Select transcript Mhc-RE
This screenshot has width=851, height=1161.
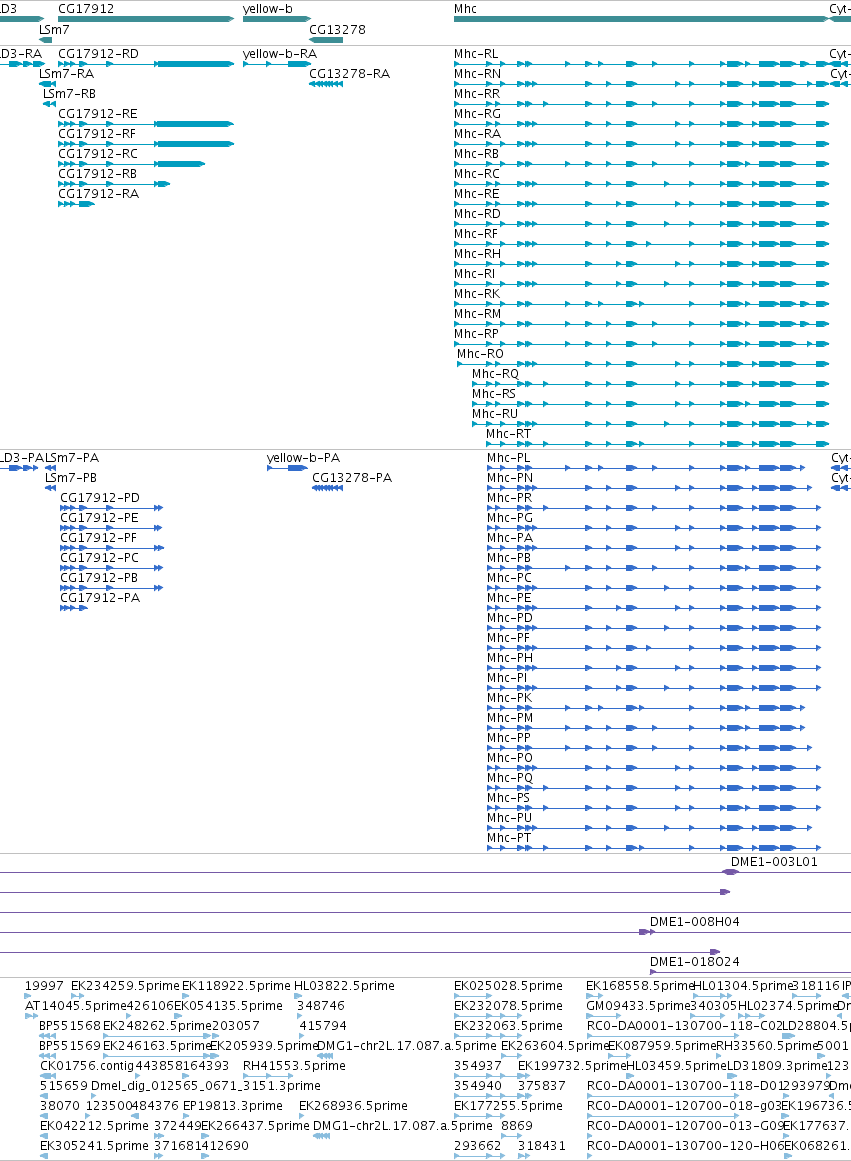coord(476,194)
